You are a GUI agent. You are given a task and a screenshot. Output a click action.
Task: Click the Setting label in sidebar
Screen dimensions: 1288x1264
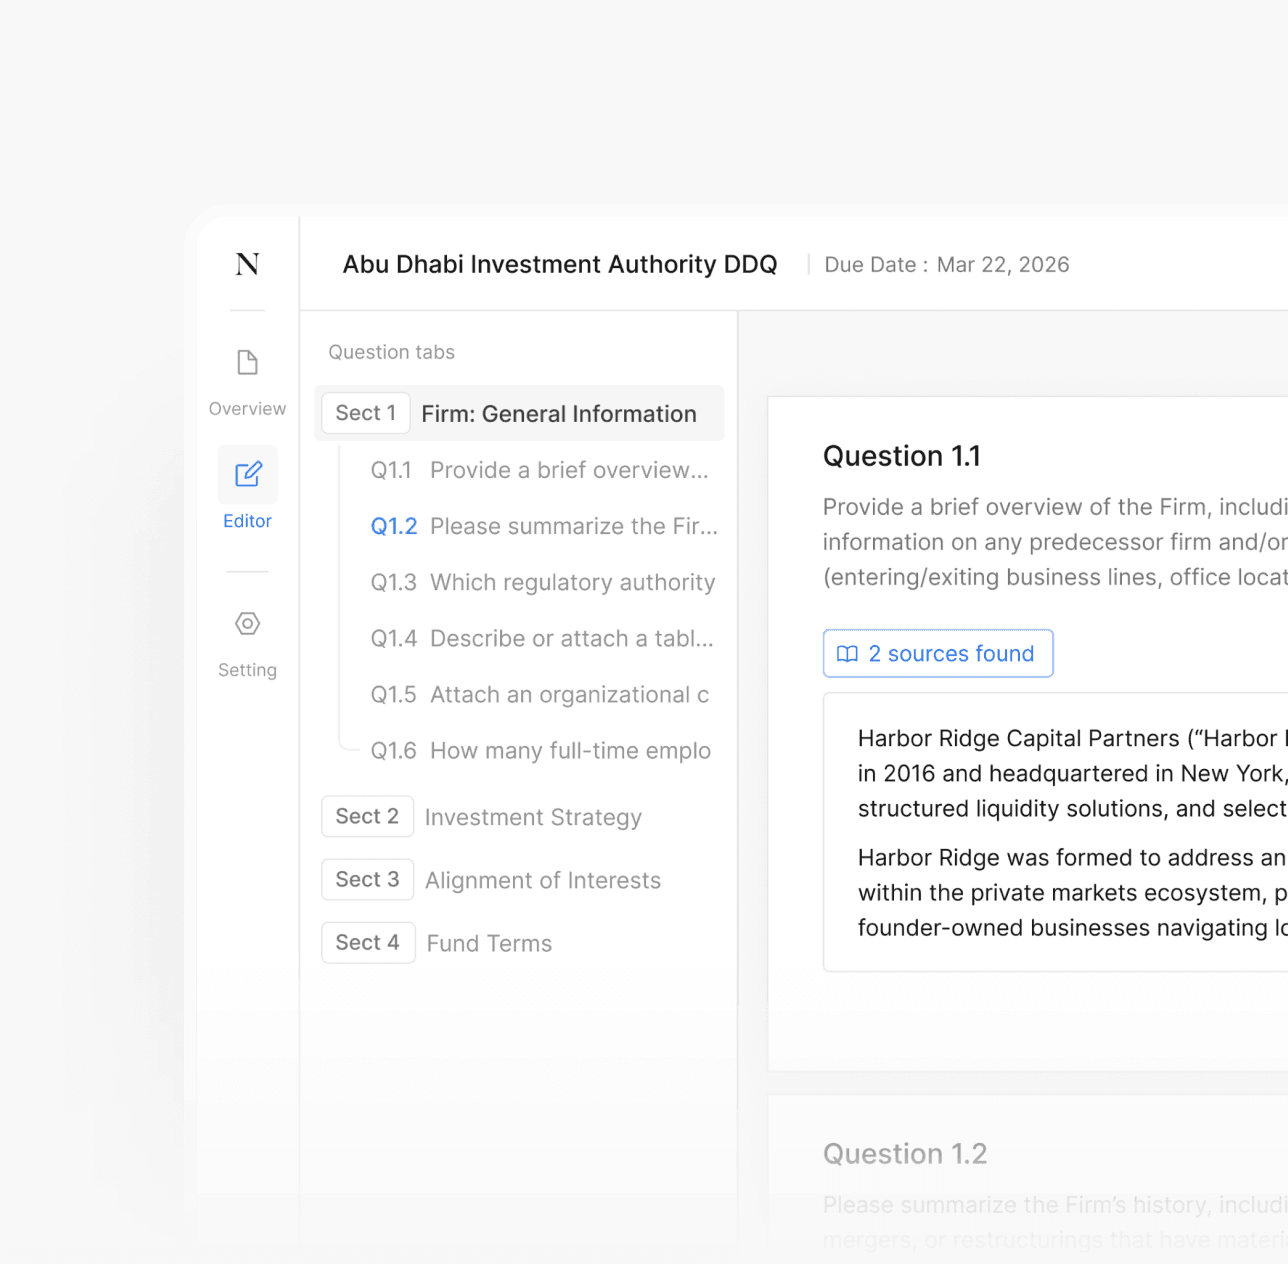pyautogui.click(x=247, y=670)
